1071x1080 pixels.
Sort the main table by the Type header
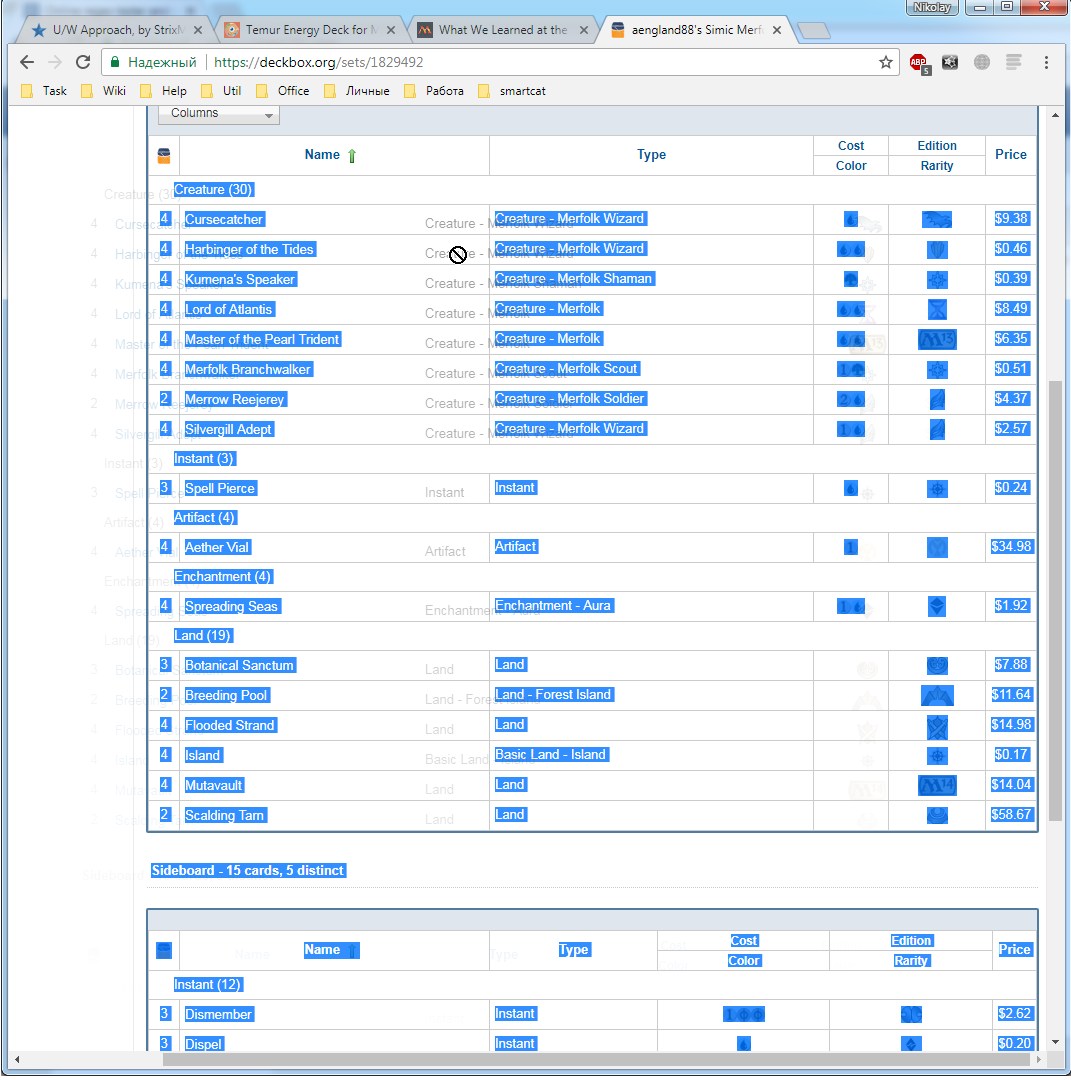651,155
